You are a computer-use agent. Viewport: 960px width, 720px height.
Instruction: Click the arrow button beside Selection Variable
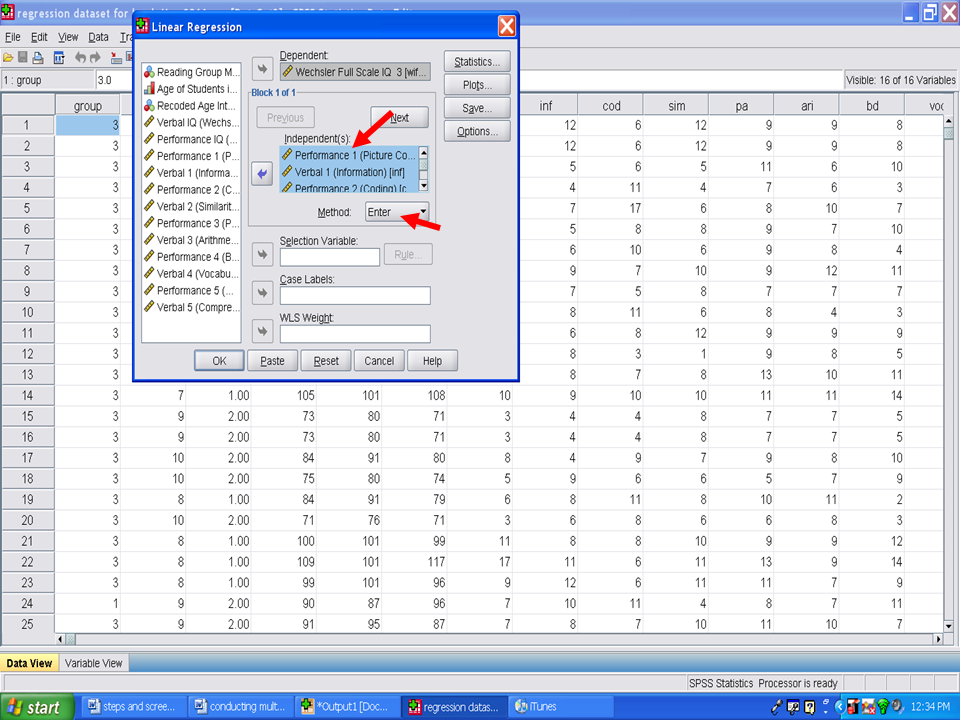tap(263, 254)
